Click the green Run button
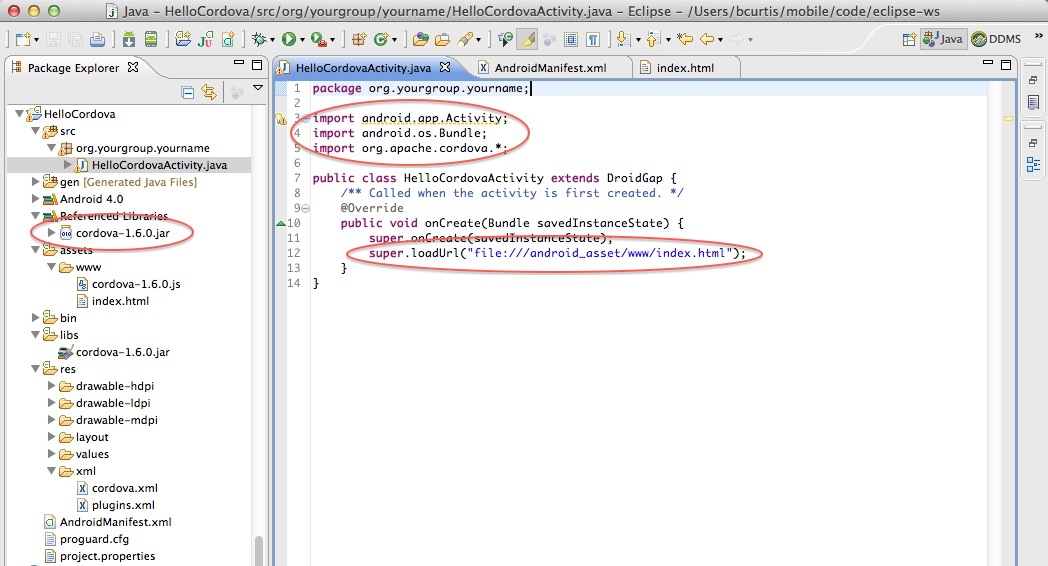The width and height of the screenshot is (1048, 566). (288, 40)
